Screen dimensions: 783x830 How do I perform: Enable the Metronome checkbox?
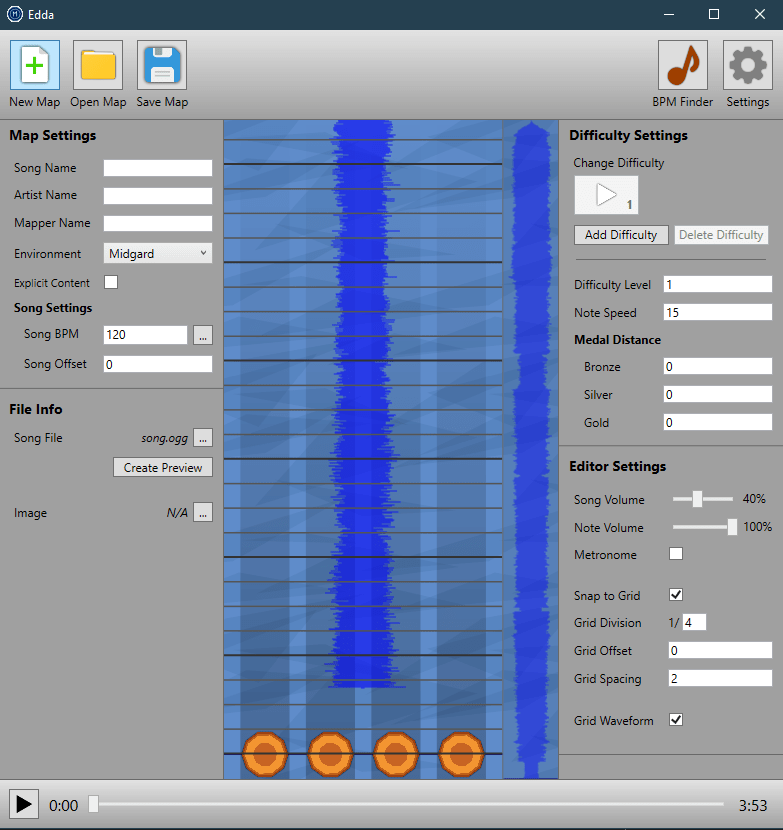[x=676, y=554]
